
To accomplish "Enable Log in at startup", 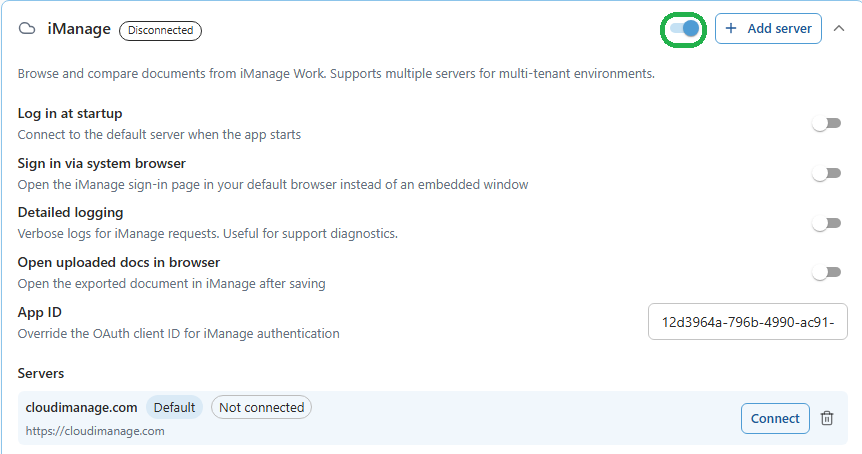I will coord(827,124).
